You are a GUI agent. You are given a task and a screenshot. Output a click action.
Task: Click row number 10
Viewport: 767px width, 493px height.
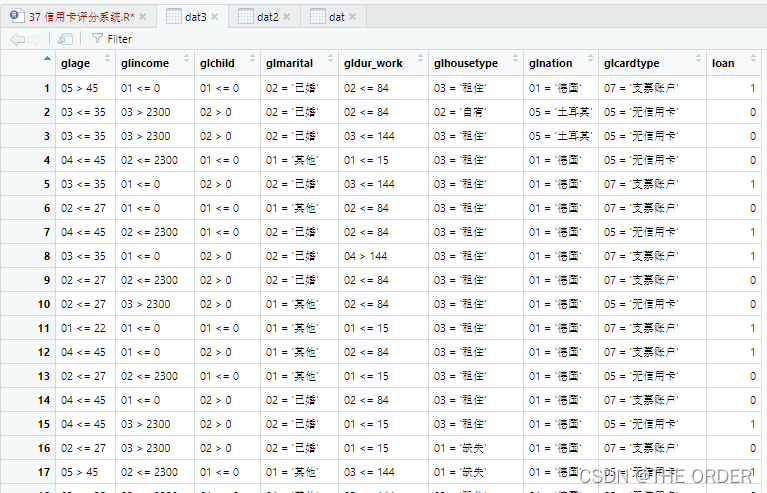pos(44,304)
